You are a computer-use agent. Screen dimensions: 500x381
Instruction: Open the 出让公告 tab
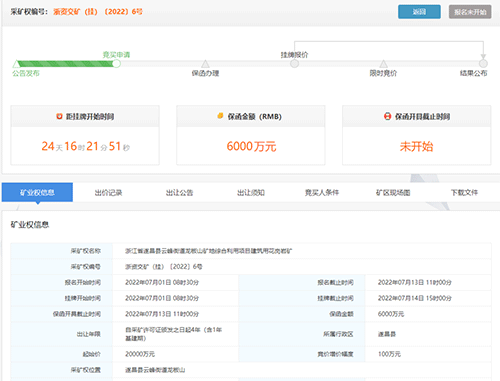pos(180,192)
